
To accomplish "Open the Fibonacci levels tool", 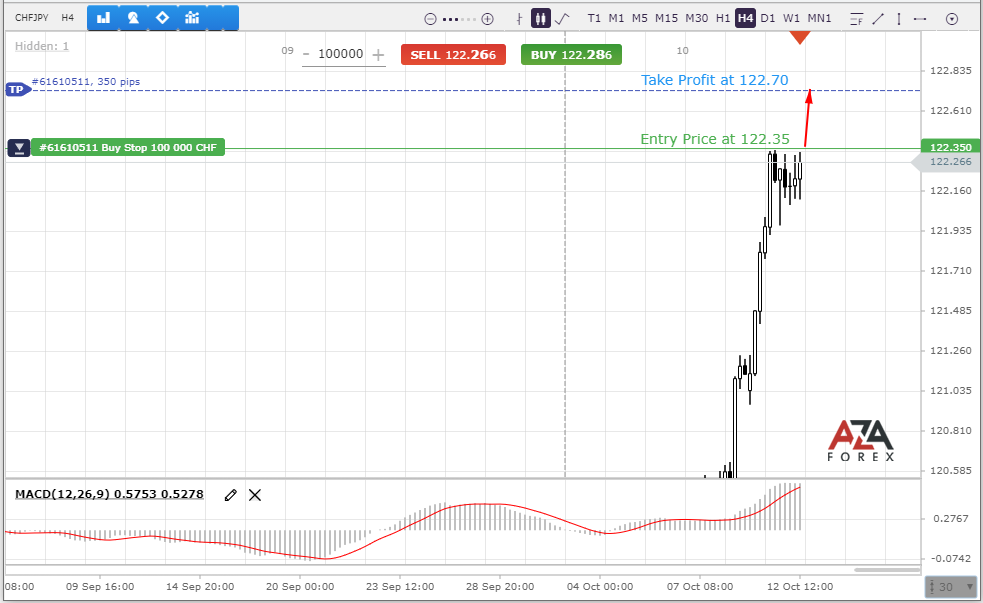I will 856,19.
